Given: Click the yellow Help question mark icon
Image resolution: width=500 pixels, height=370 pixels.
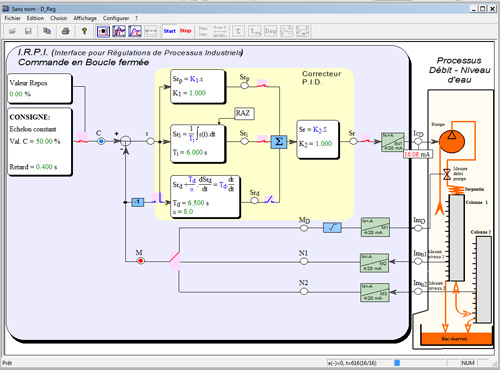Looking at the screenshot, I should 84,31.
